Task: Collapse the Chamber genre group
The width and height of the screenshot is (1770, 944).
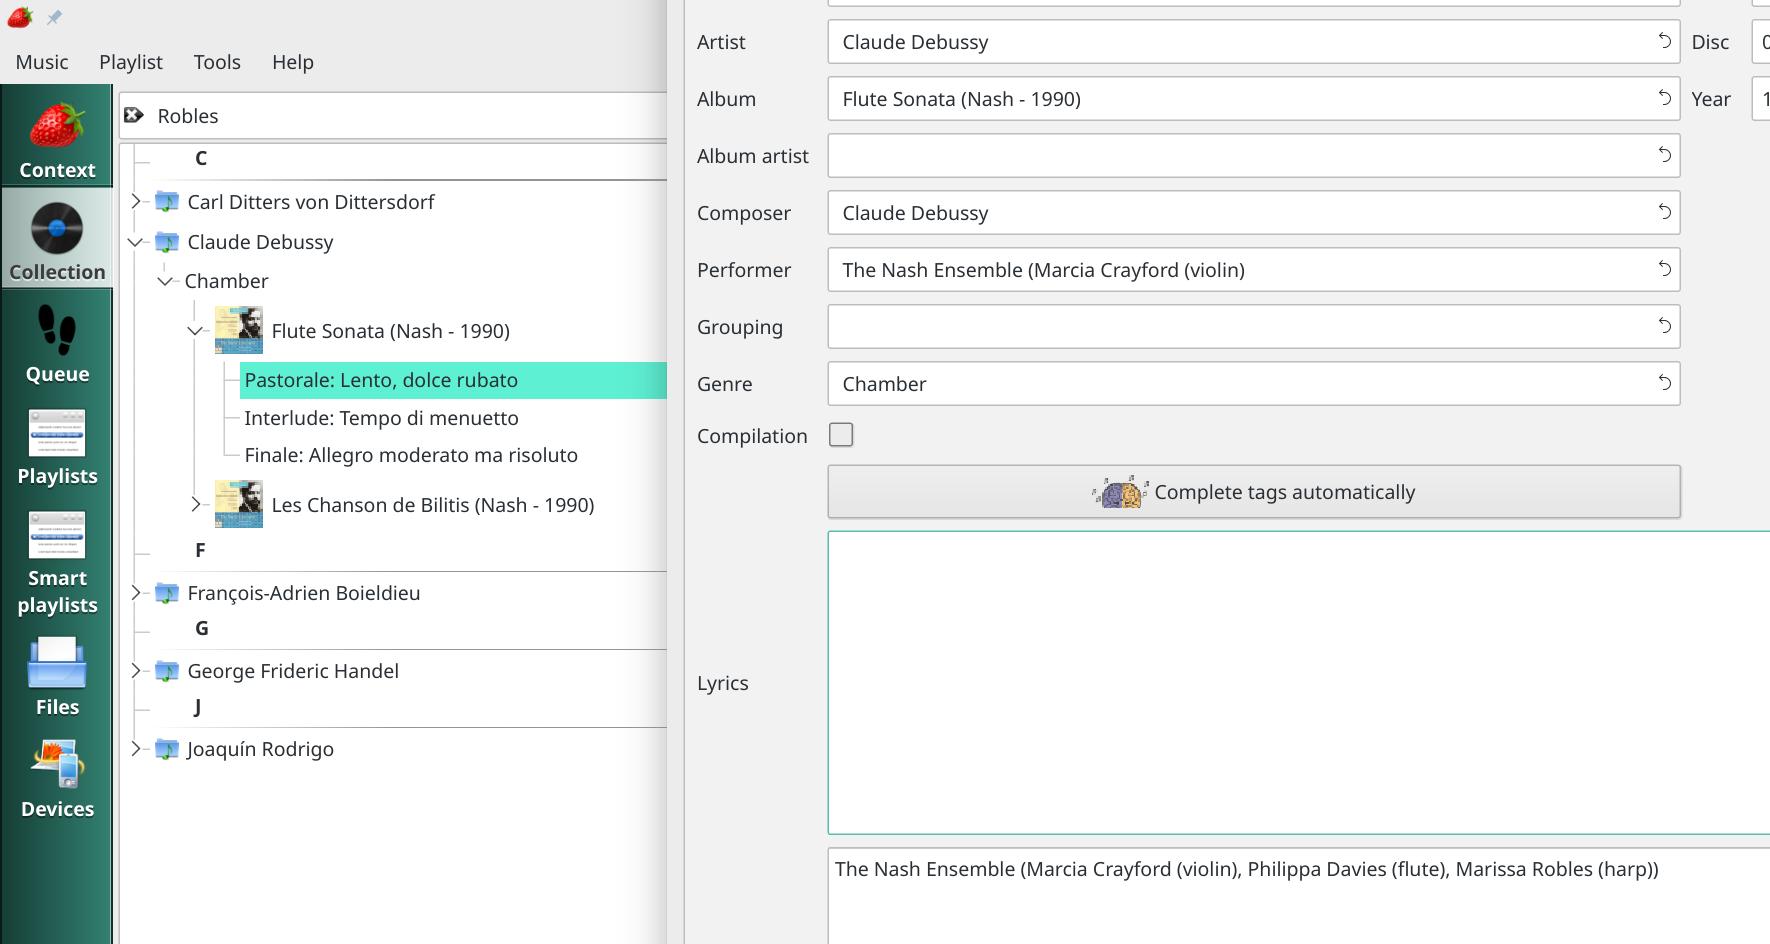Action: click(x=165, y=281)
